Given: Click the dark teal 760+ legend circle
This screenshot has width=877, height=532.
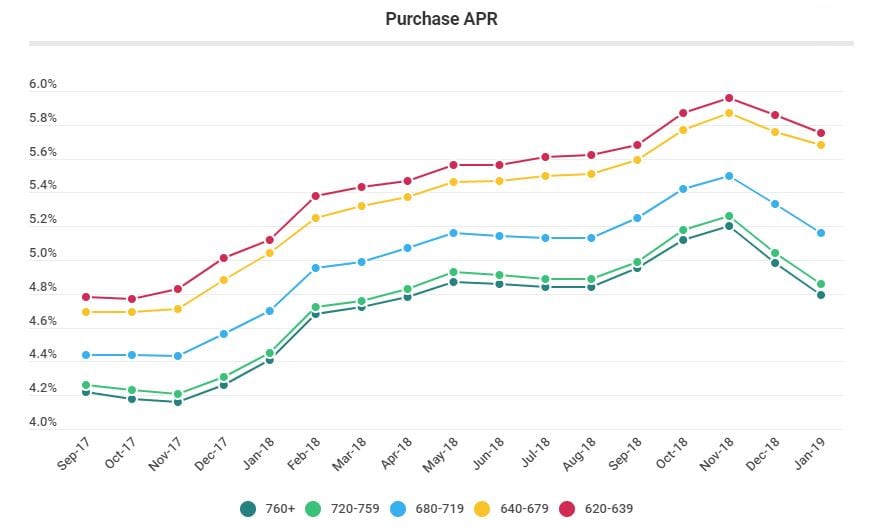Looking at the screenshot, I should click(249, 509).
